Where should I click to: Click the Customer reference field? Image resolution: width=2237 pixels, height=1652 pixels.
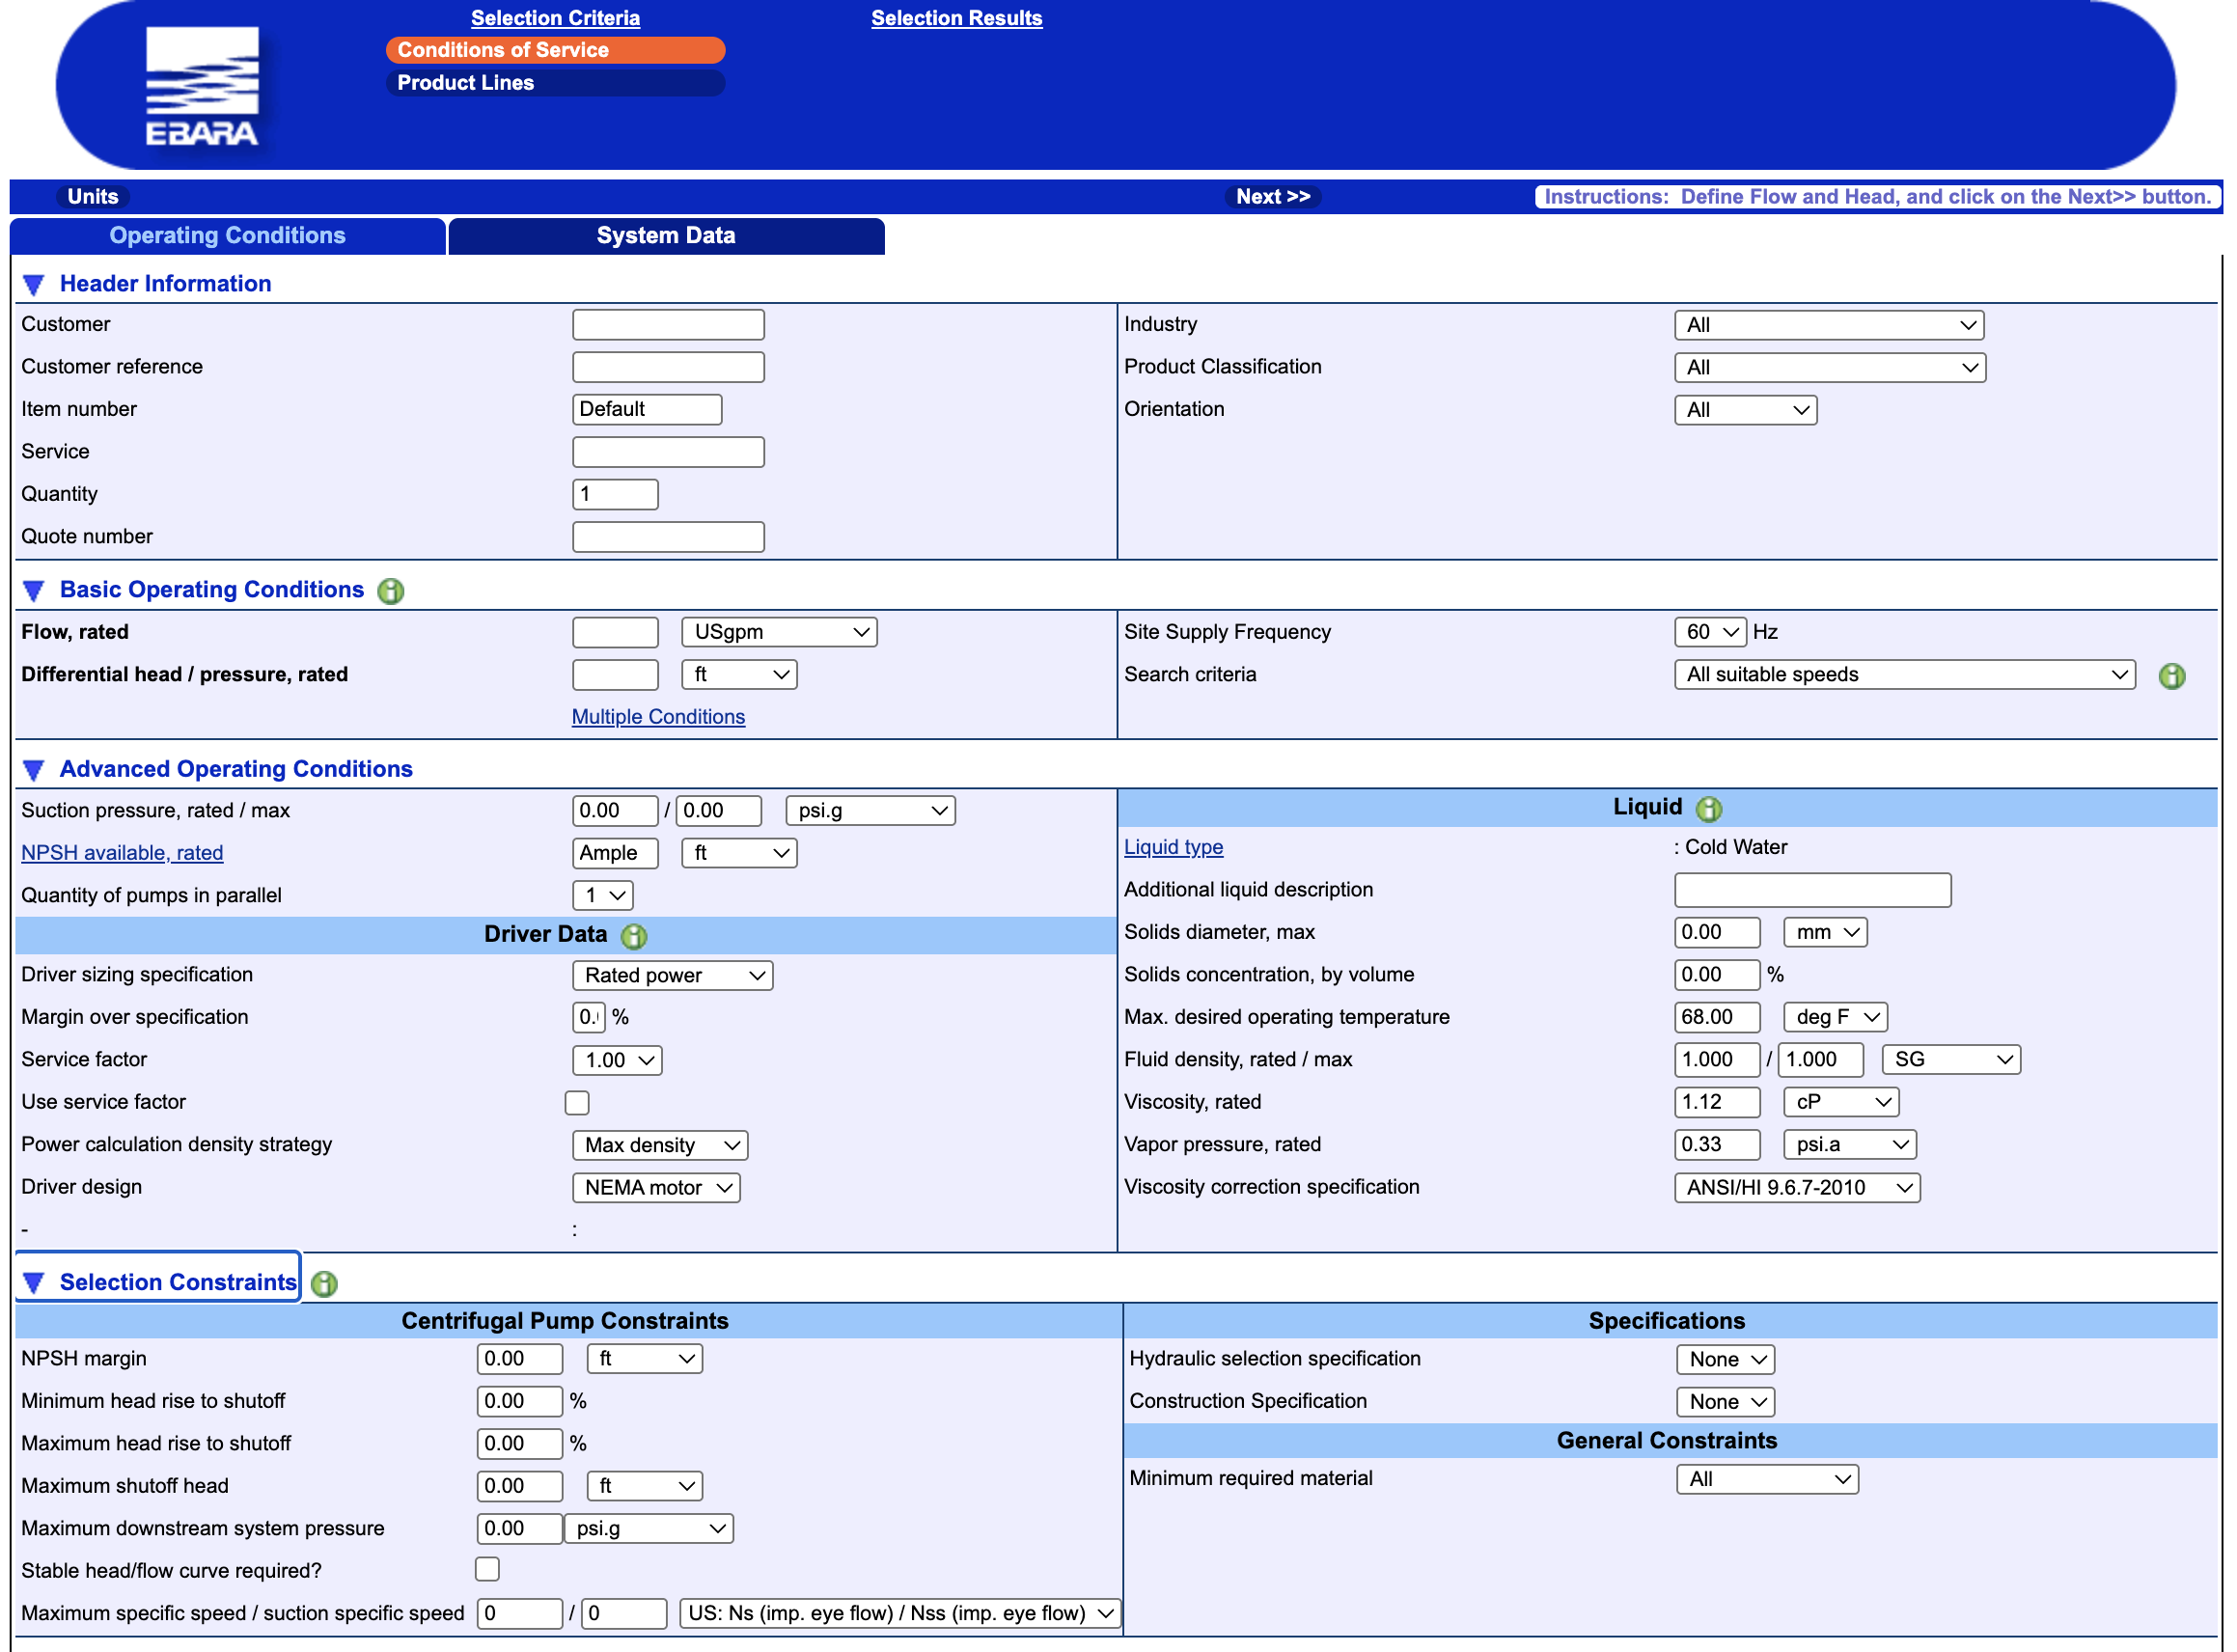coord(668,368)
